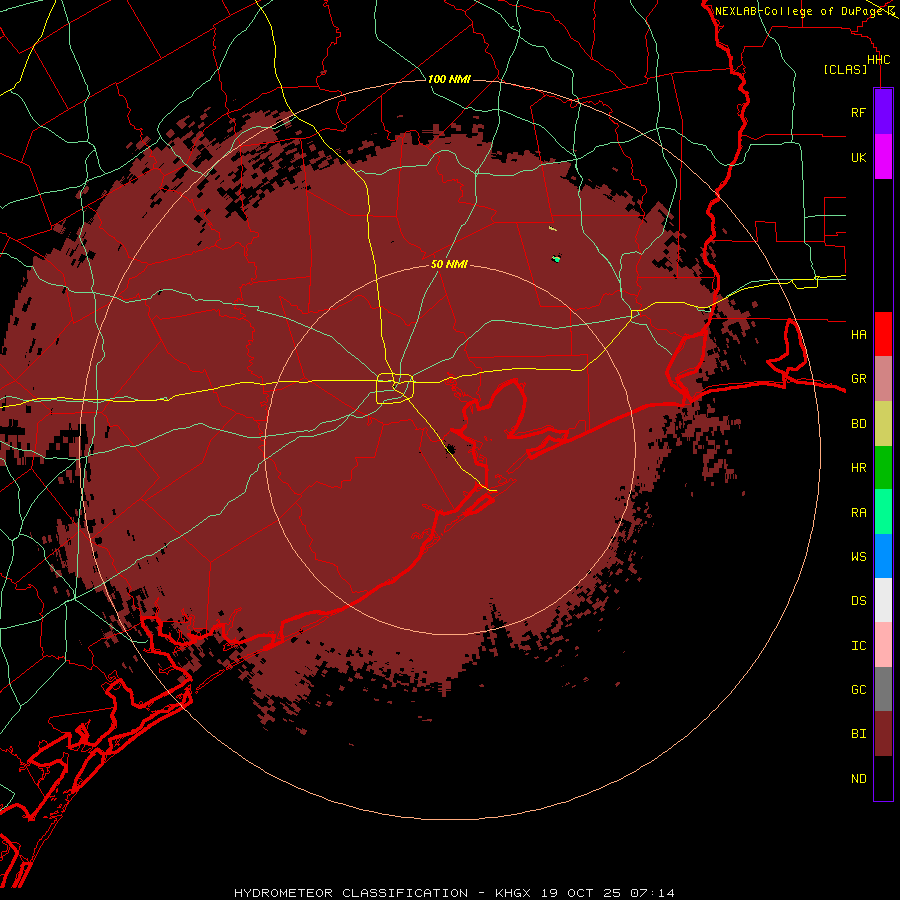
Task: Click the dark red BI legend swatch
Action: (x=883, y=734)
